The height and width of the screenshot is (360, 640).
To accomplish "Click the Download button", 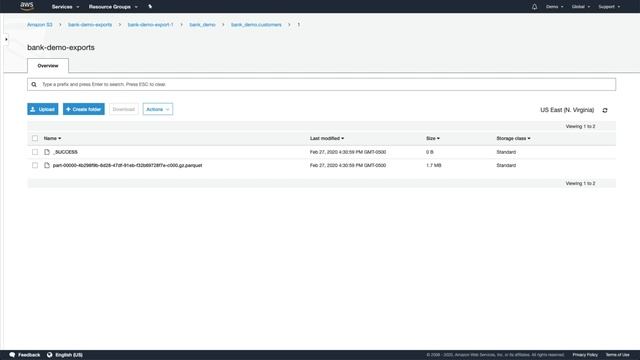I will point(124,109).
